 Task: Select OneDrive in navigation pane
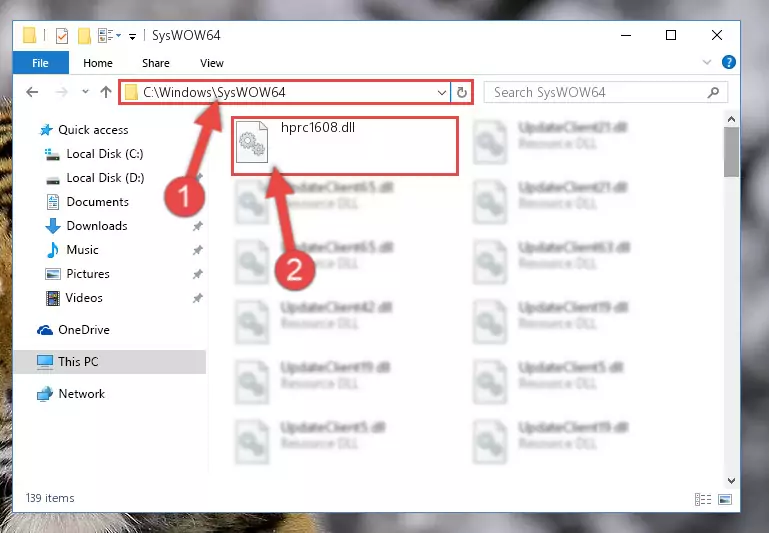coord(84,330)
